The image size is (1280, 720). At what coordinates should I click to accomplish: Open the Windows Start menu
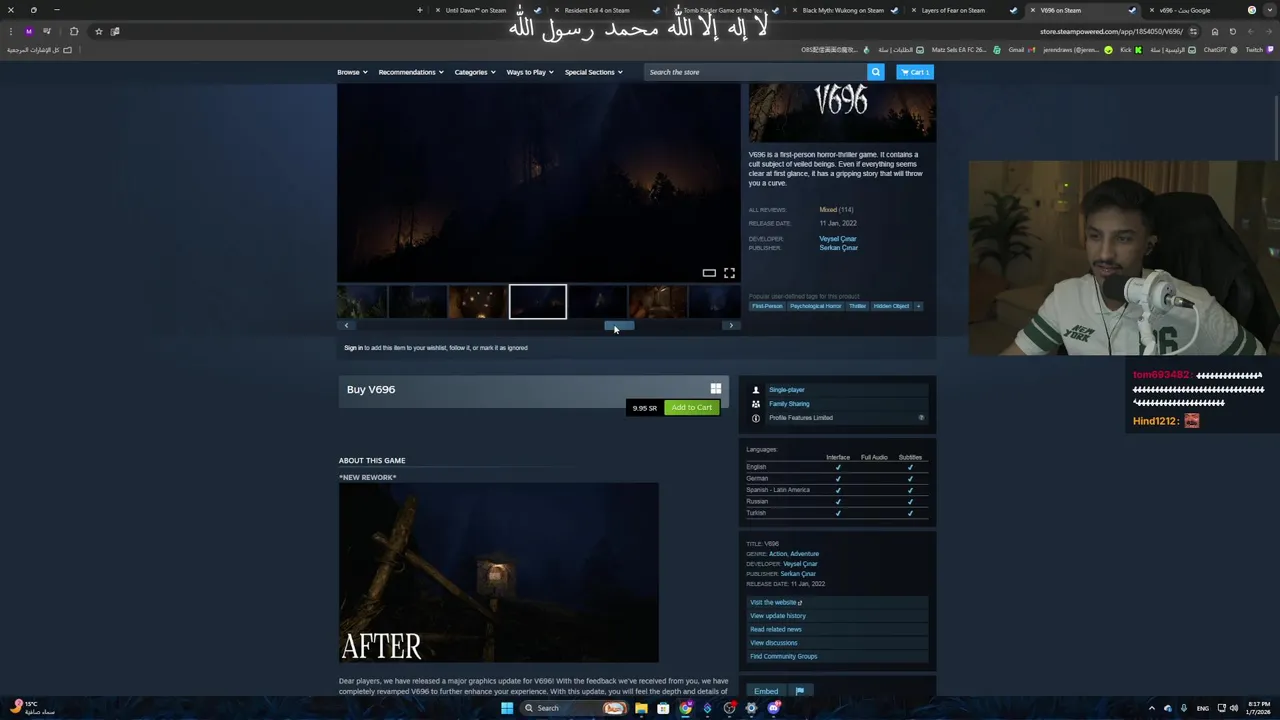[x=507, y=708]
